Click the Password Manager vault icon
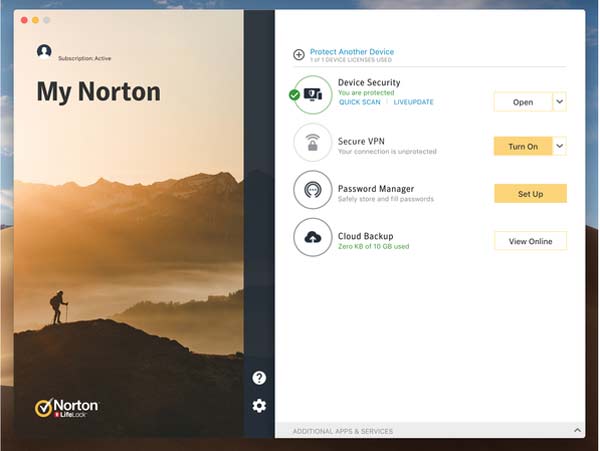The height and width of the screenshot is (451, 600). click(313, 190)
